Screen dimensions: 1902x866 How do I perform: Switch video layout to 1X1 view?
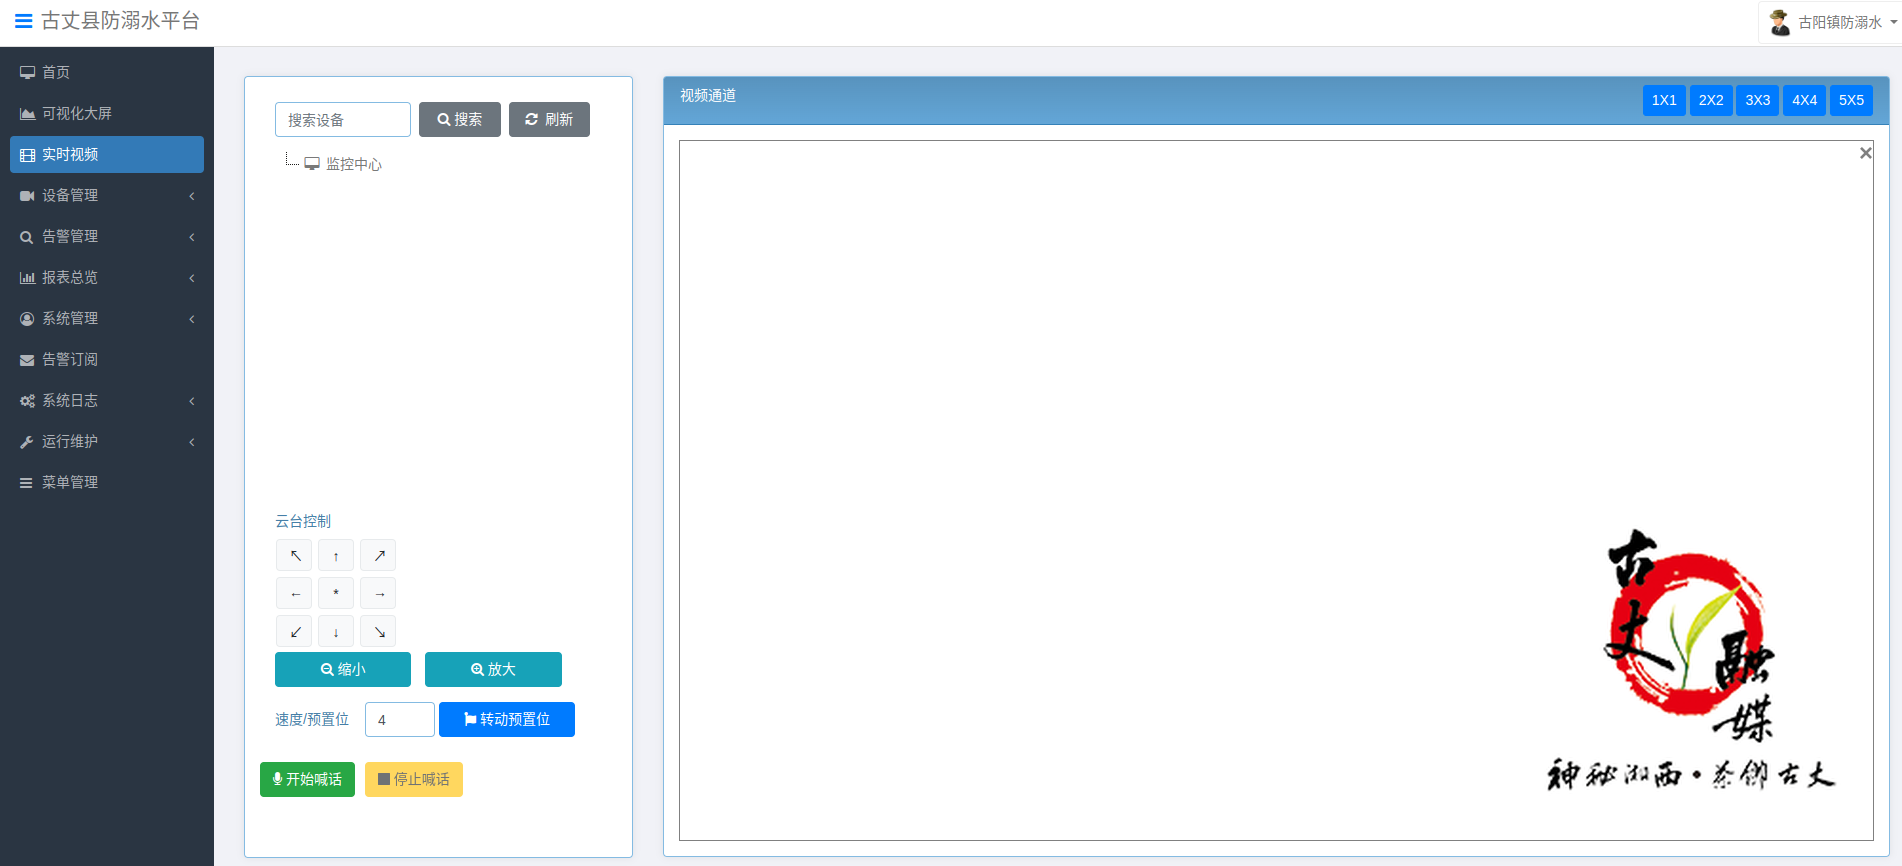(x=1663, y=100)
